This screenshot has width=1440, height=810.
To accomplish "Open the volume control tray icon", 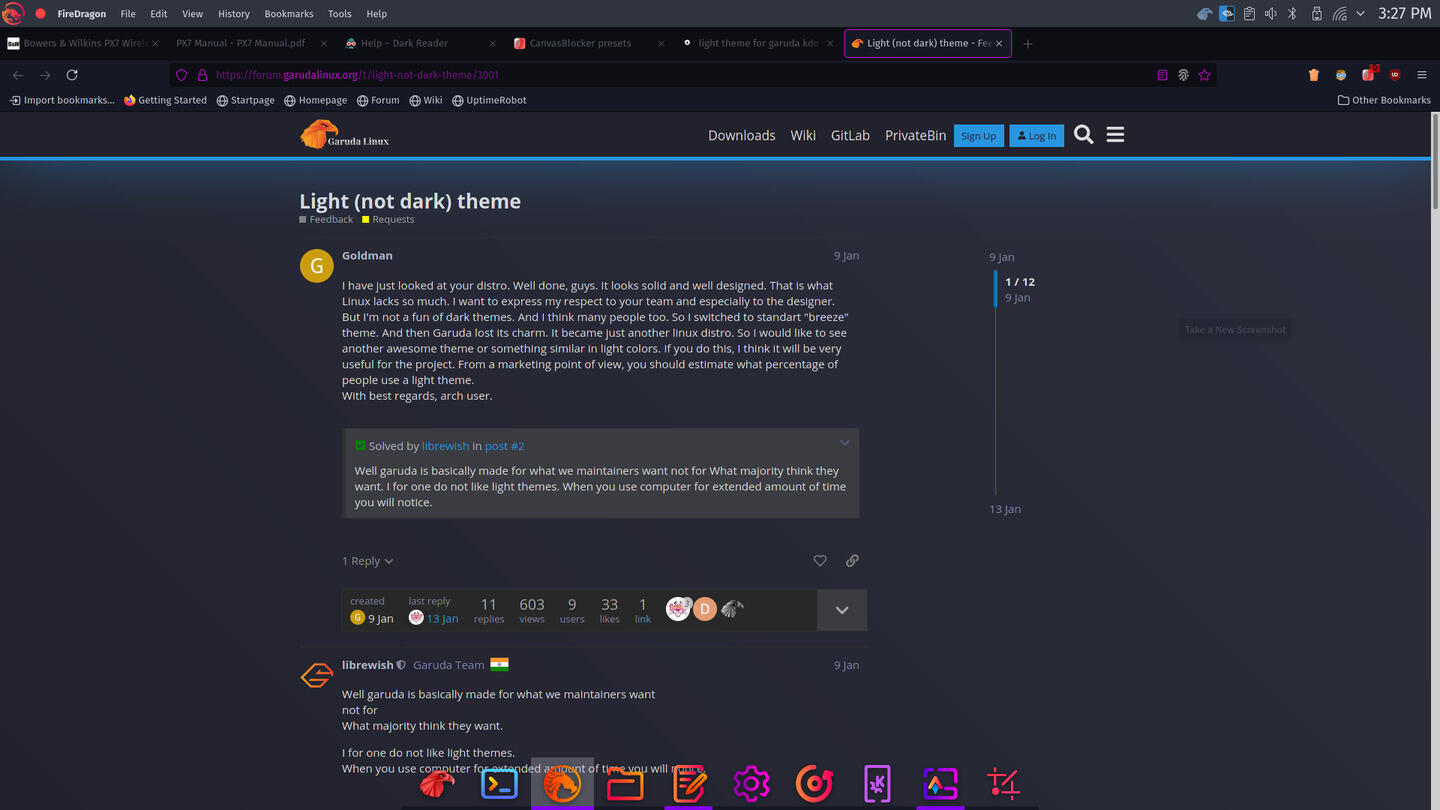I will [x=1270, y=14].
